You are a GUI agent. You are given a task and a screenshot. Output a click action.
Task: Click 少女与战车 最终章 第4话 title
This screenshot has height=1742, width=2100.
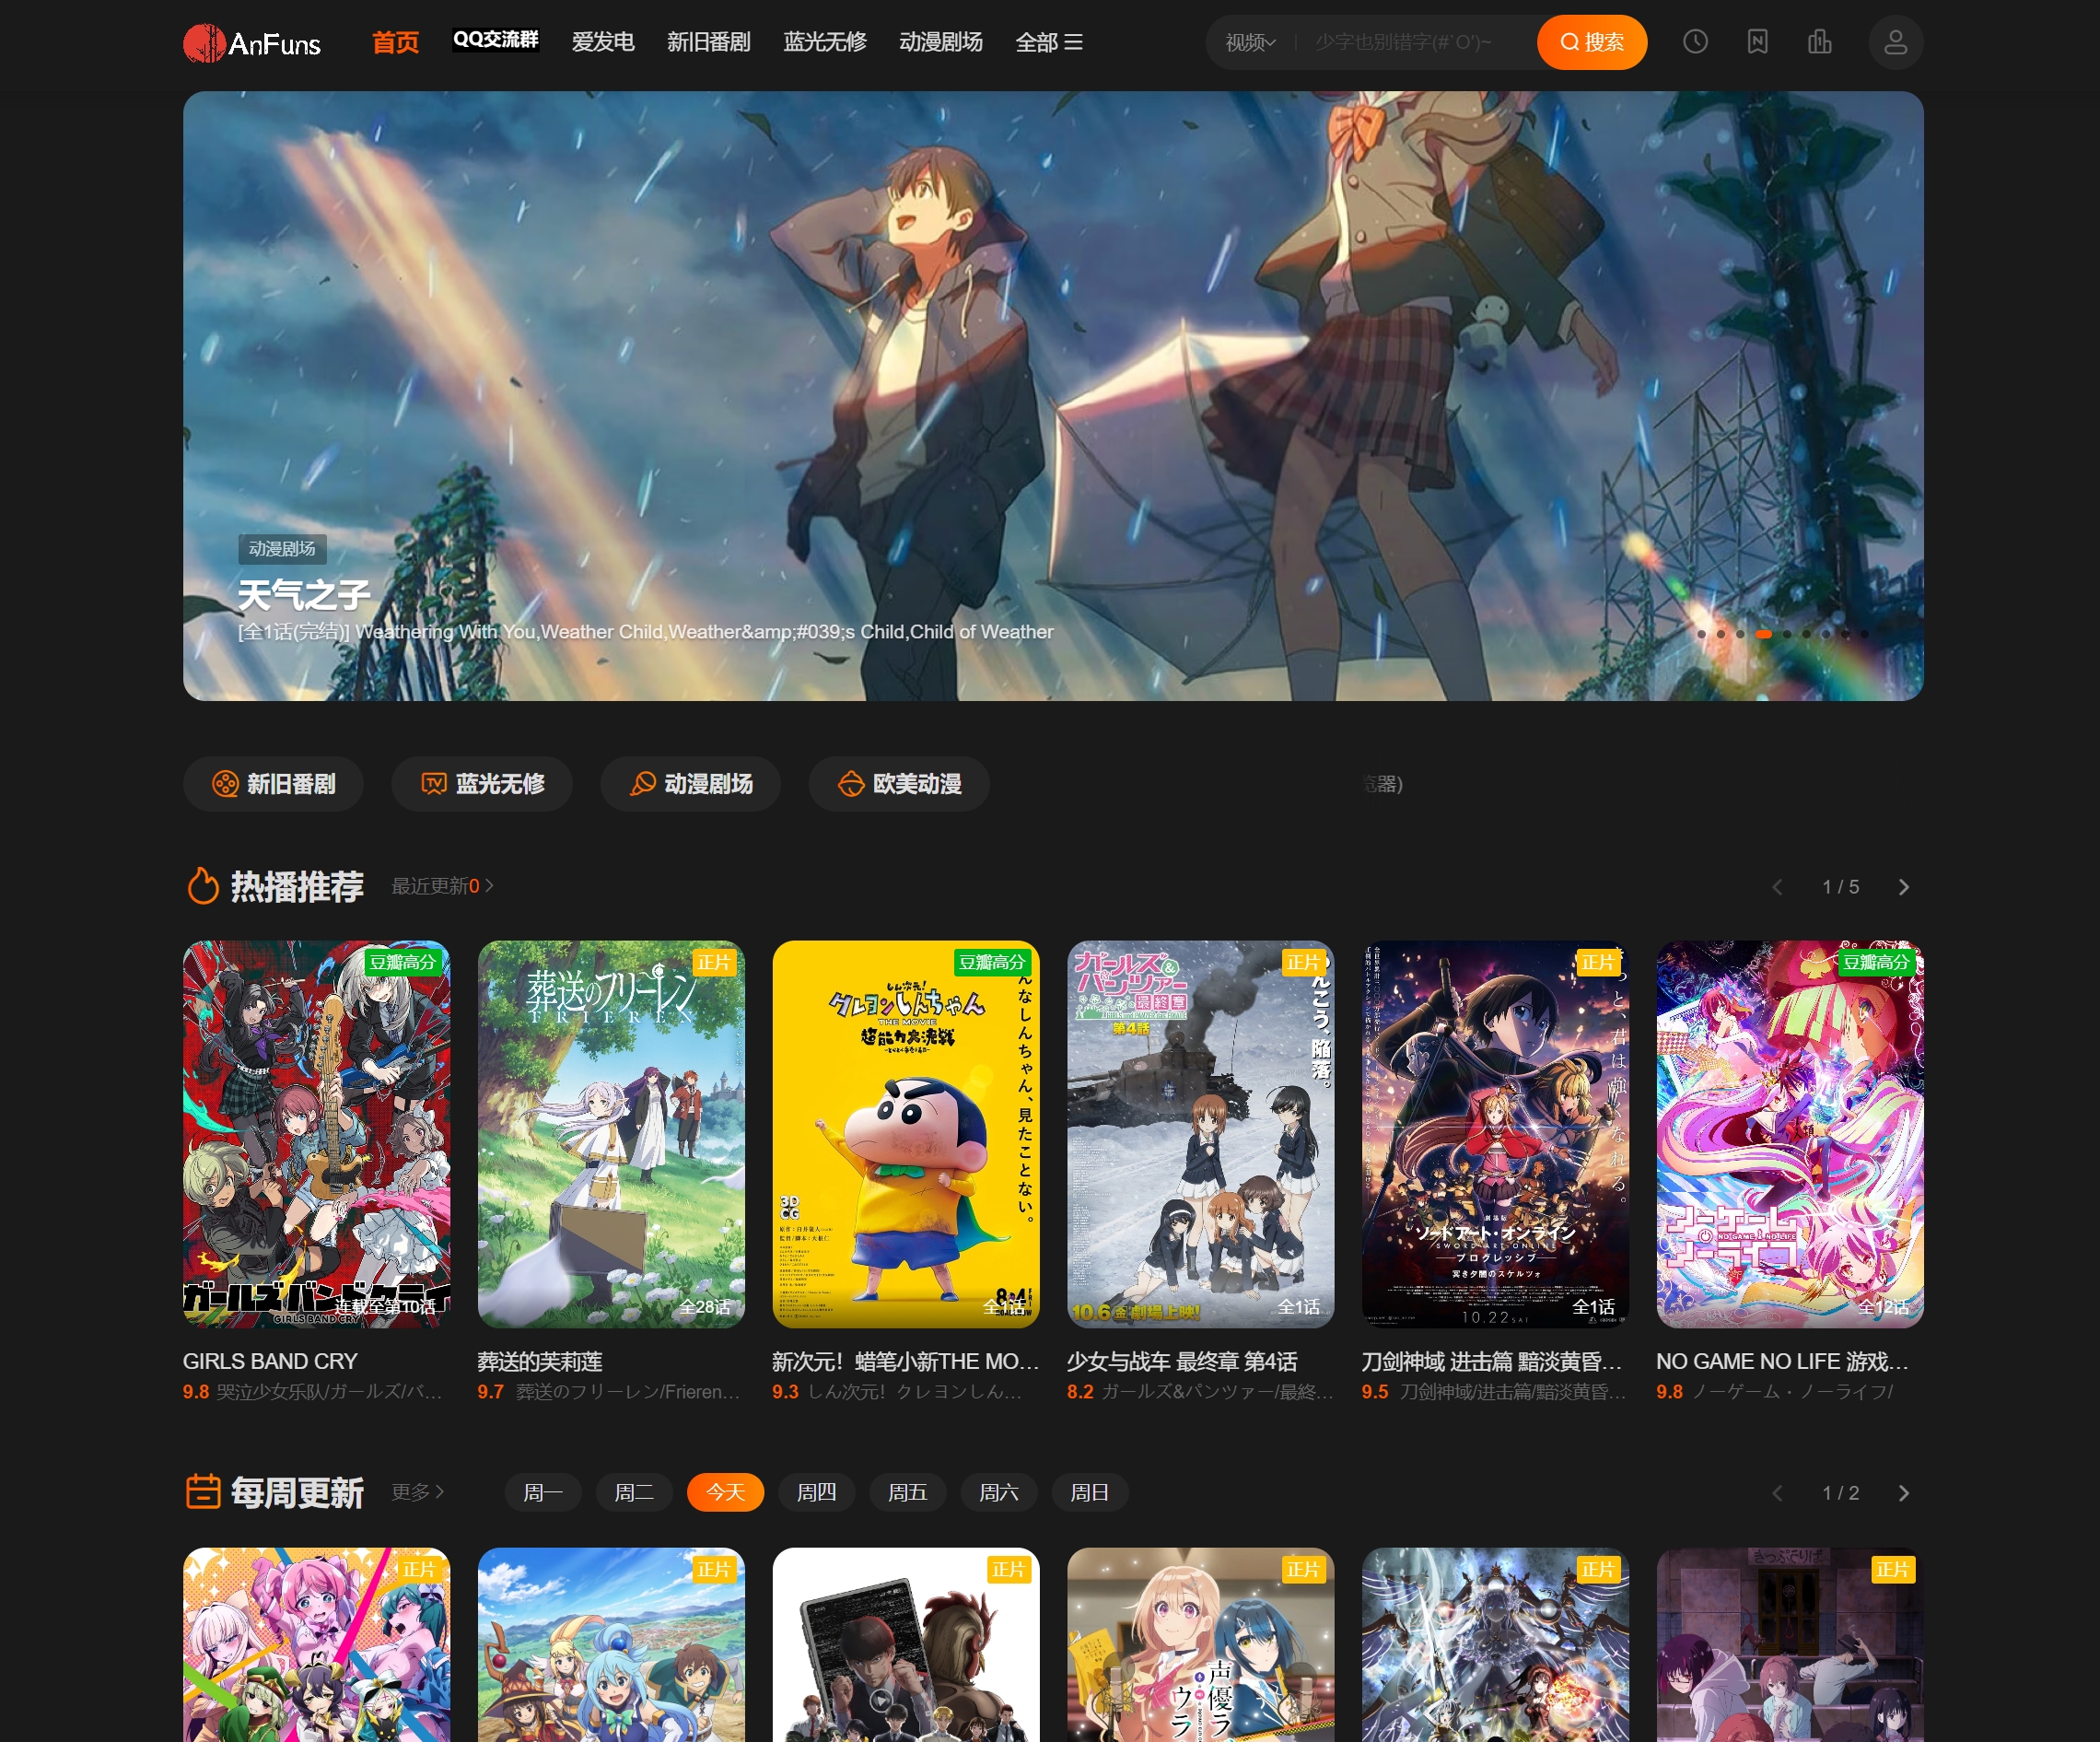(1182, 1361)
